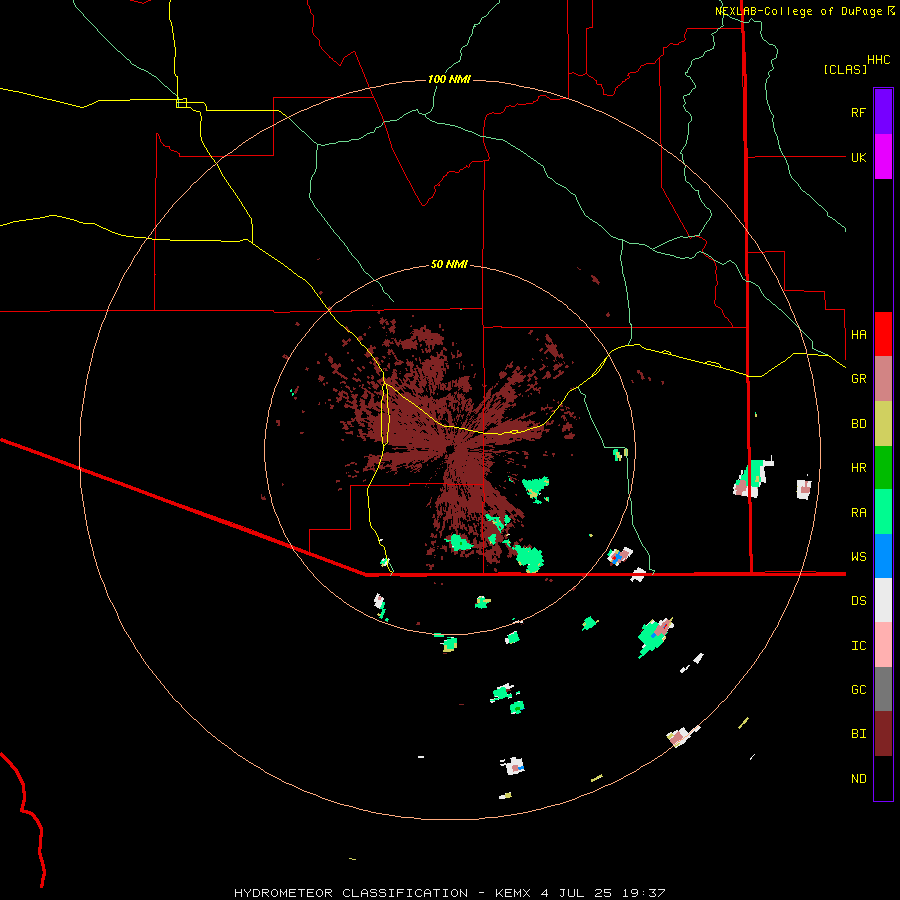
Task: Click the "HHC" product code text
Action: pyautogui.click(x=879, y=60)
